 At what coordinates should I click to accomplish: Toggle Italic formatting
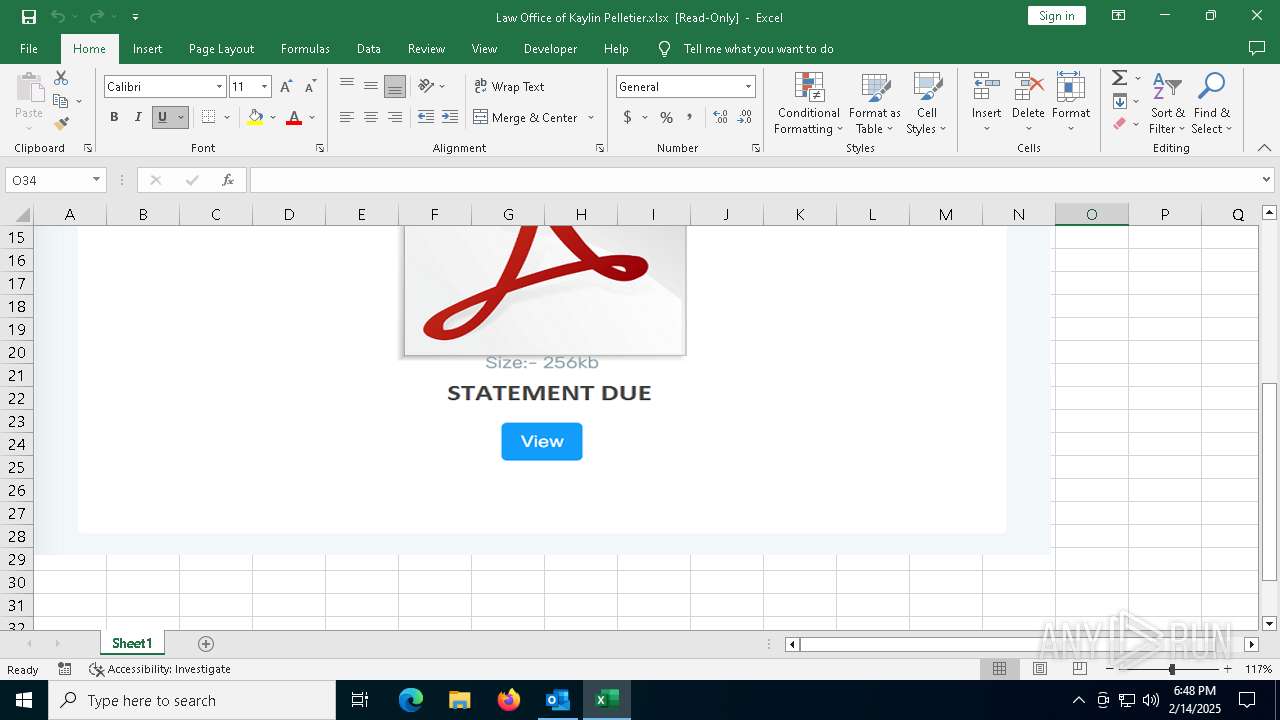(x=138, y=118)
